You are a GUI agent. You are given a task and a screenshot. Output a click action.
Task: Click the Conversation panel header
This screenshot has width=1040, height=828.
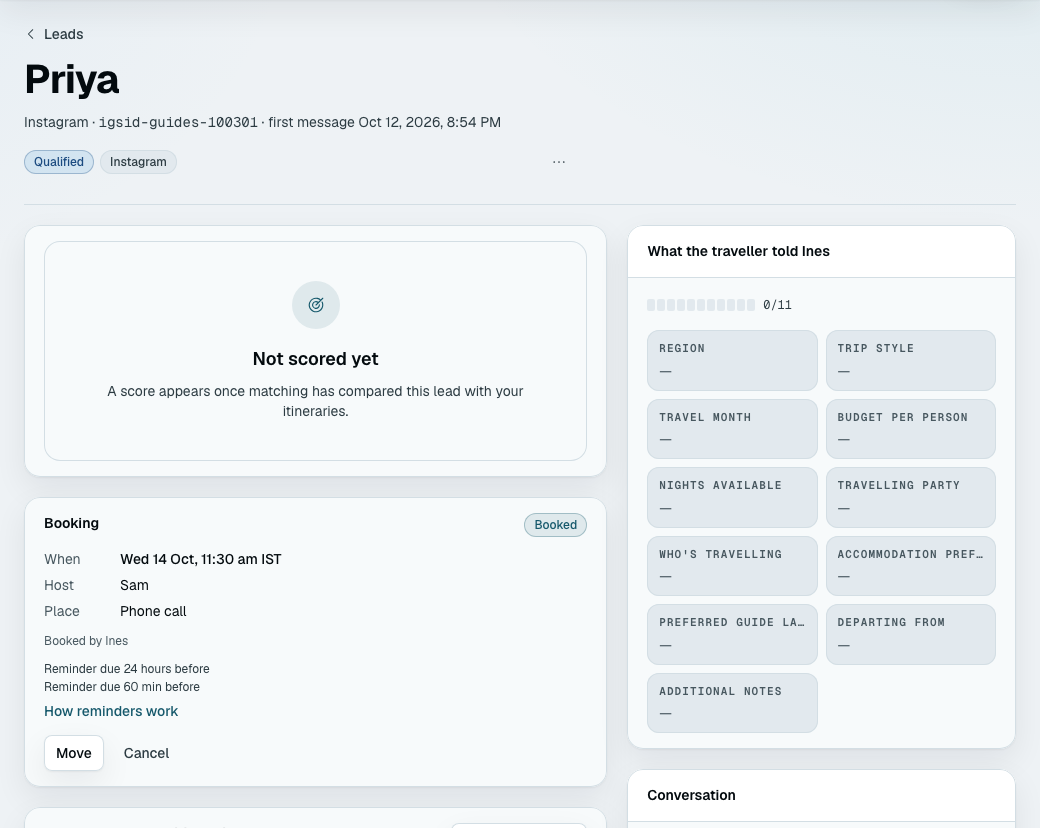pos(821,795)
